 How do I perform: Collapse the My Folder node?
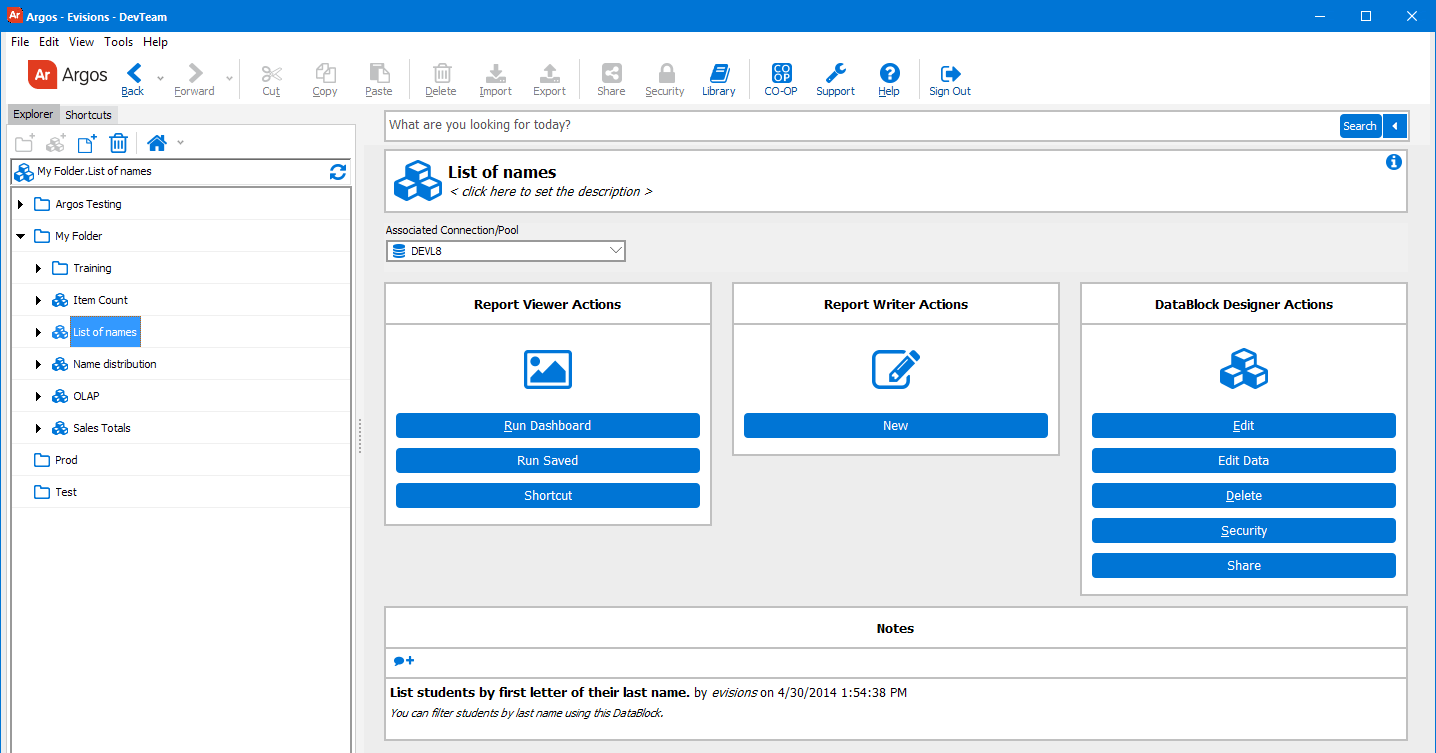(x=21, y=236)
